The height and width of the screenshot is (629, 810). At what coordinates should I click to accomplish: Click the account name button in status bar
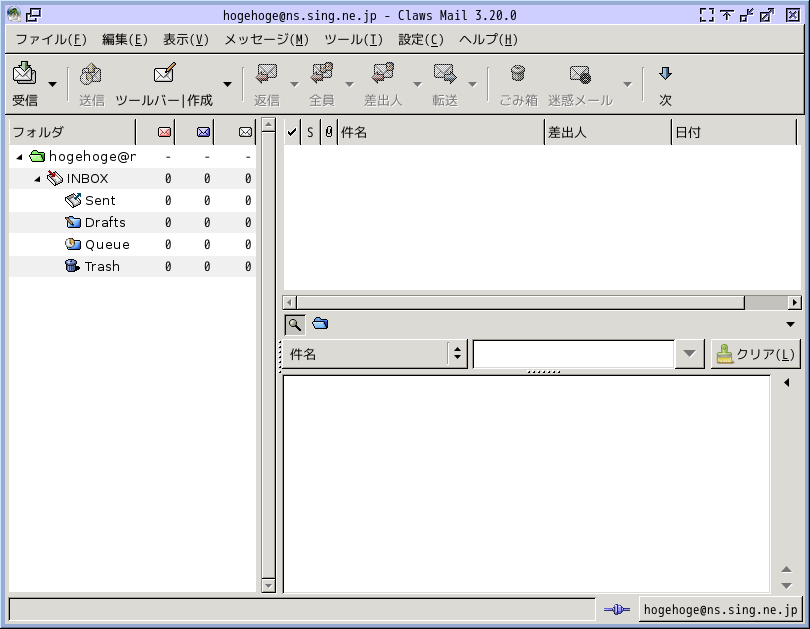[x=720, y=609]
